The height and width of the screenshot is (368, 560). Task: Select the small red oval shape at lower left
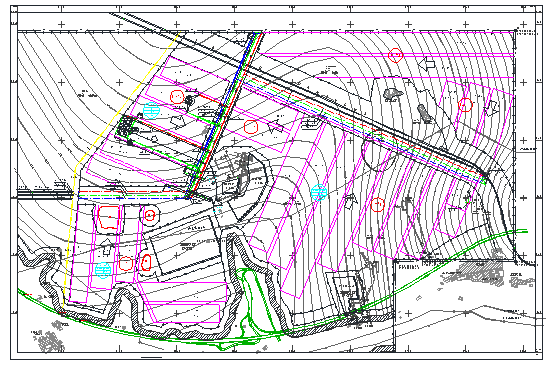pyautogui.click(x=146, y=263)
